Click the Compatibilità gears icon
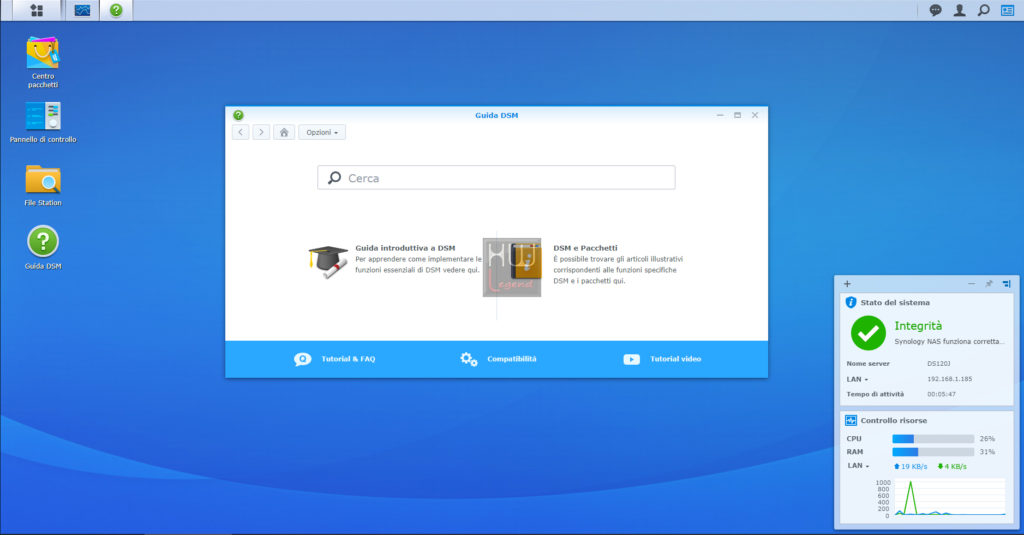The height and width of the screenshot is (535, 1024). 468,359
